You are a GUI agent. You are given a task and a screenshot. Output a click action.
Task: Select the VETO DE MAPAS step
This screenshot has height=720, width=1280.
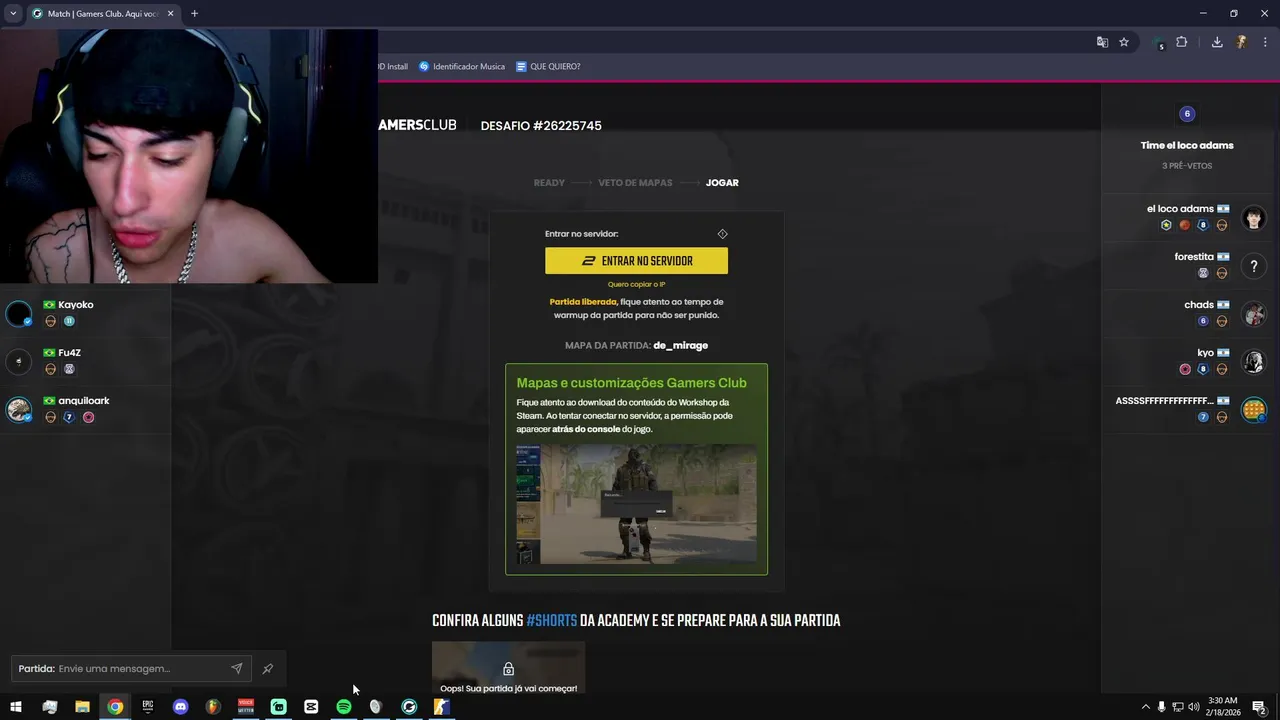(x=635, y=183)
